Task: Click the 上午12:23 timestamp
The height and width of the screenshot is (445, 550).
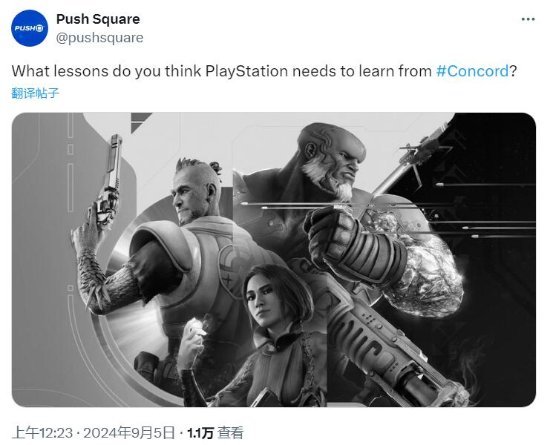Action: click(43, 433)
